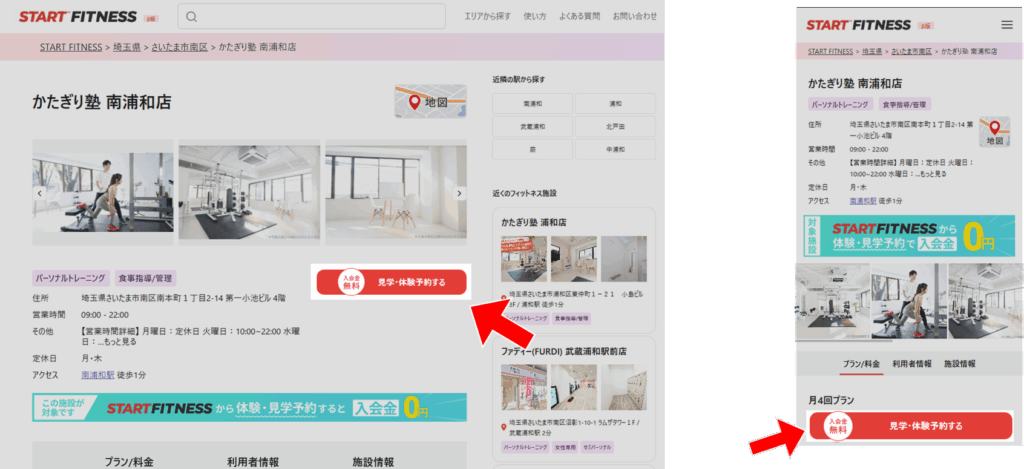Click 埼玉県 in the desktop breadcrumb
Image resolution: width=1024 pixels, height=469 pixels.
pyautogui.click(x=125, y=47)
